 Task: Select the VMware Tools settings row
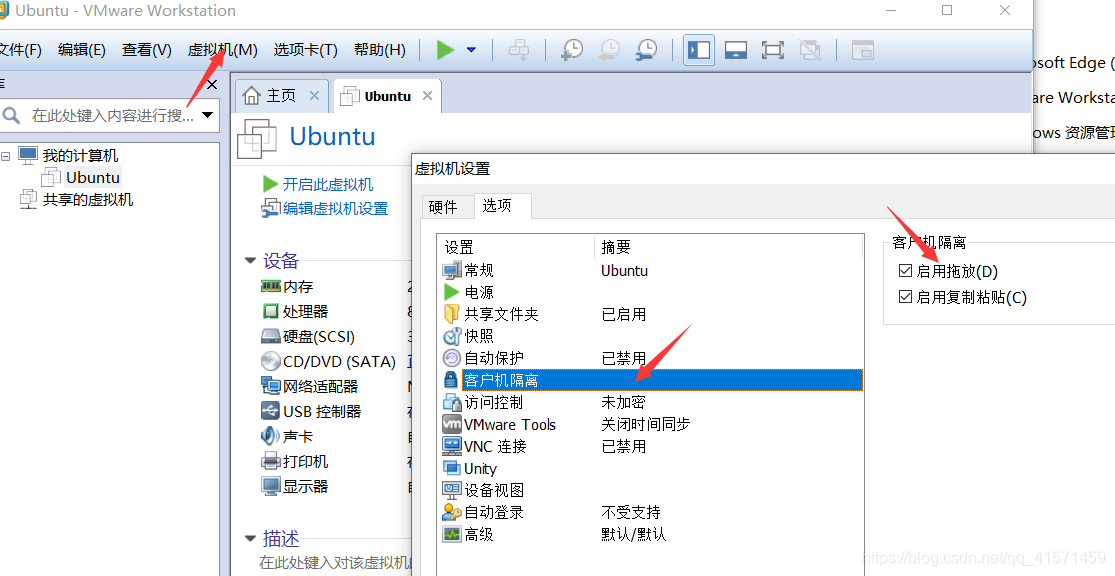[x=651, y=424]
